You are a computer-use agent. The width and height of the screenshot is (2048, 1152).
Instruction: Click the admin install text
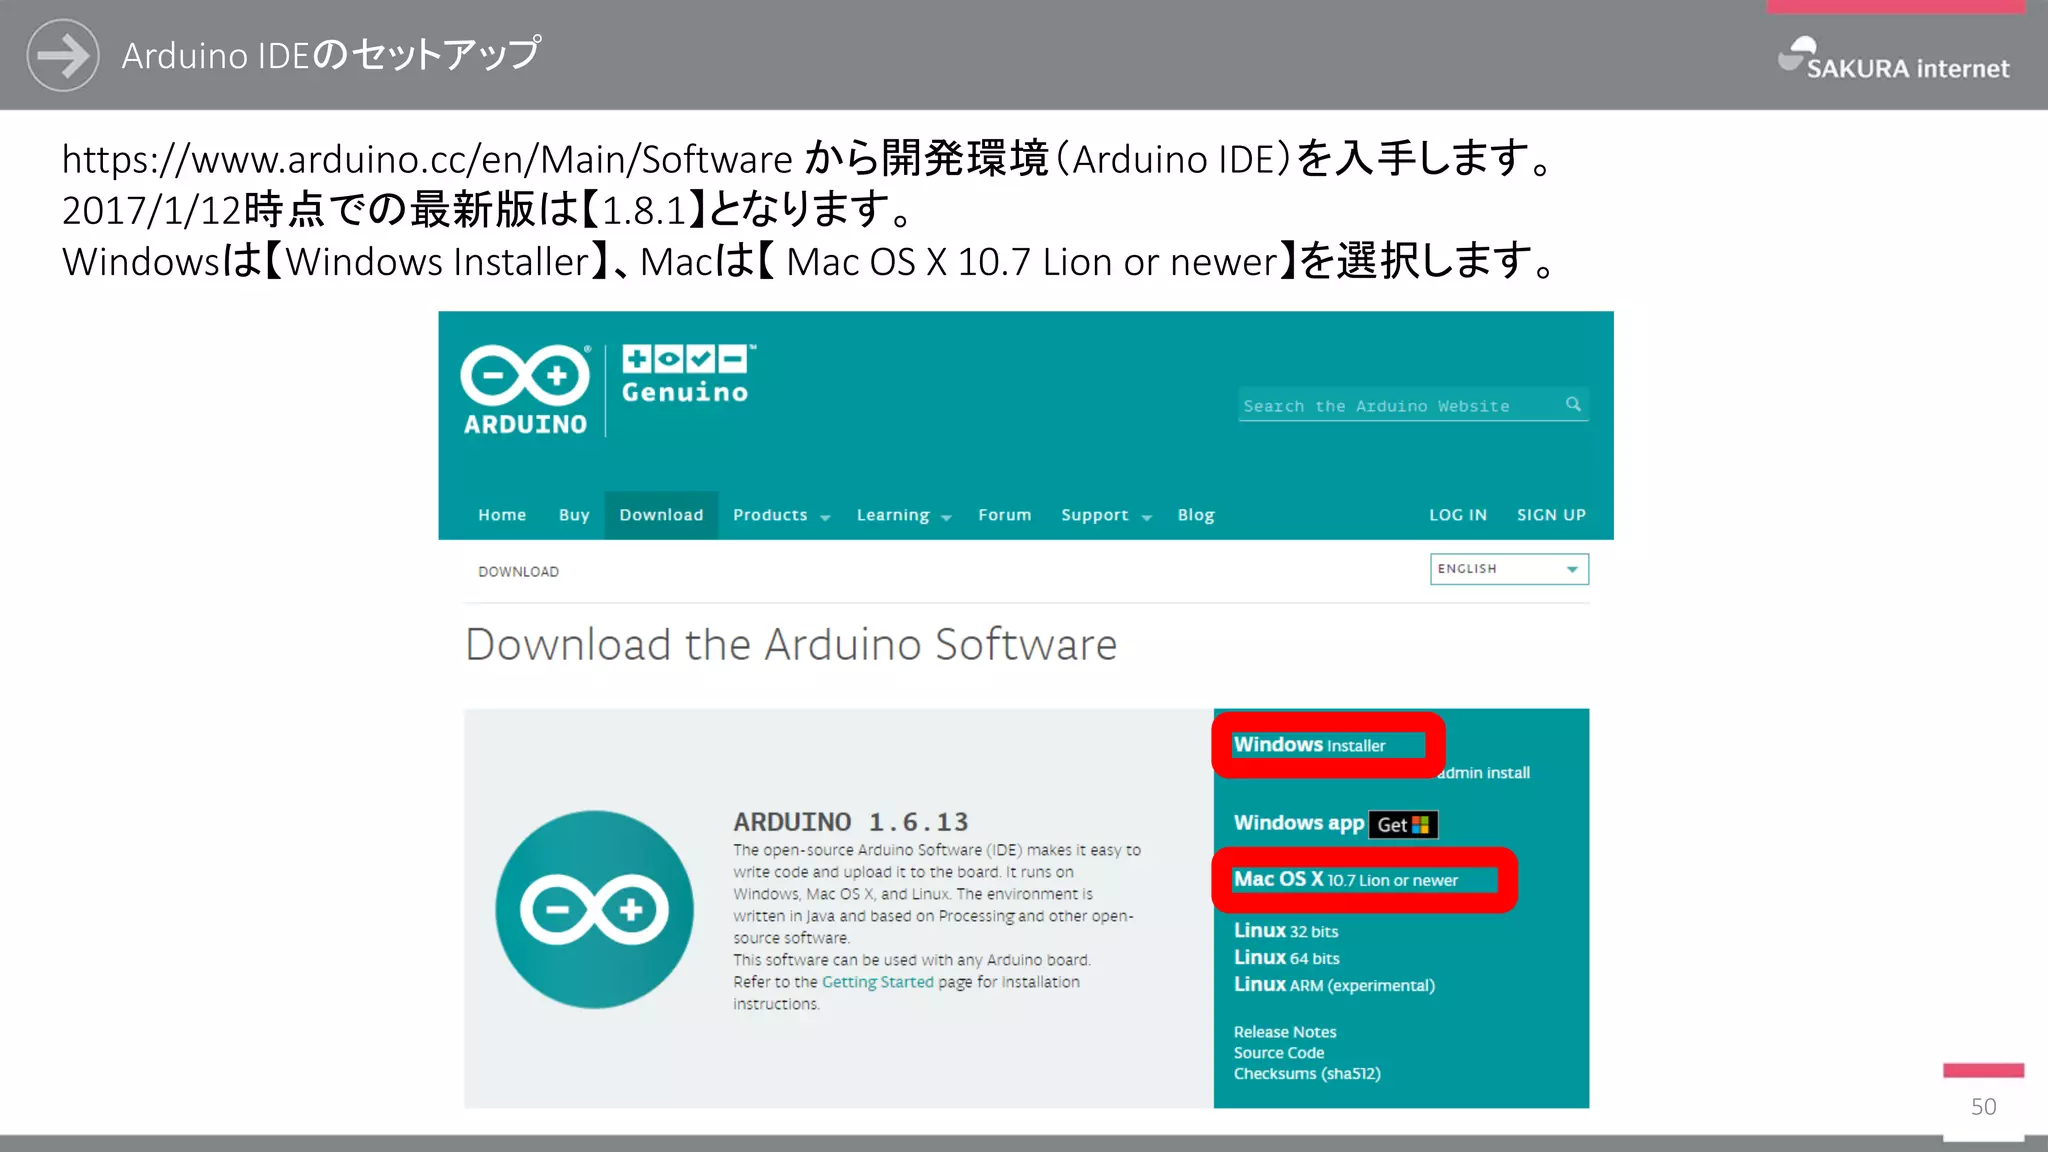tap(1484, 773)
